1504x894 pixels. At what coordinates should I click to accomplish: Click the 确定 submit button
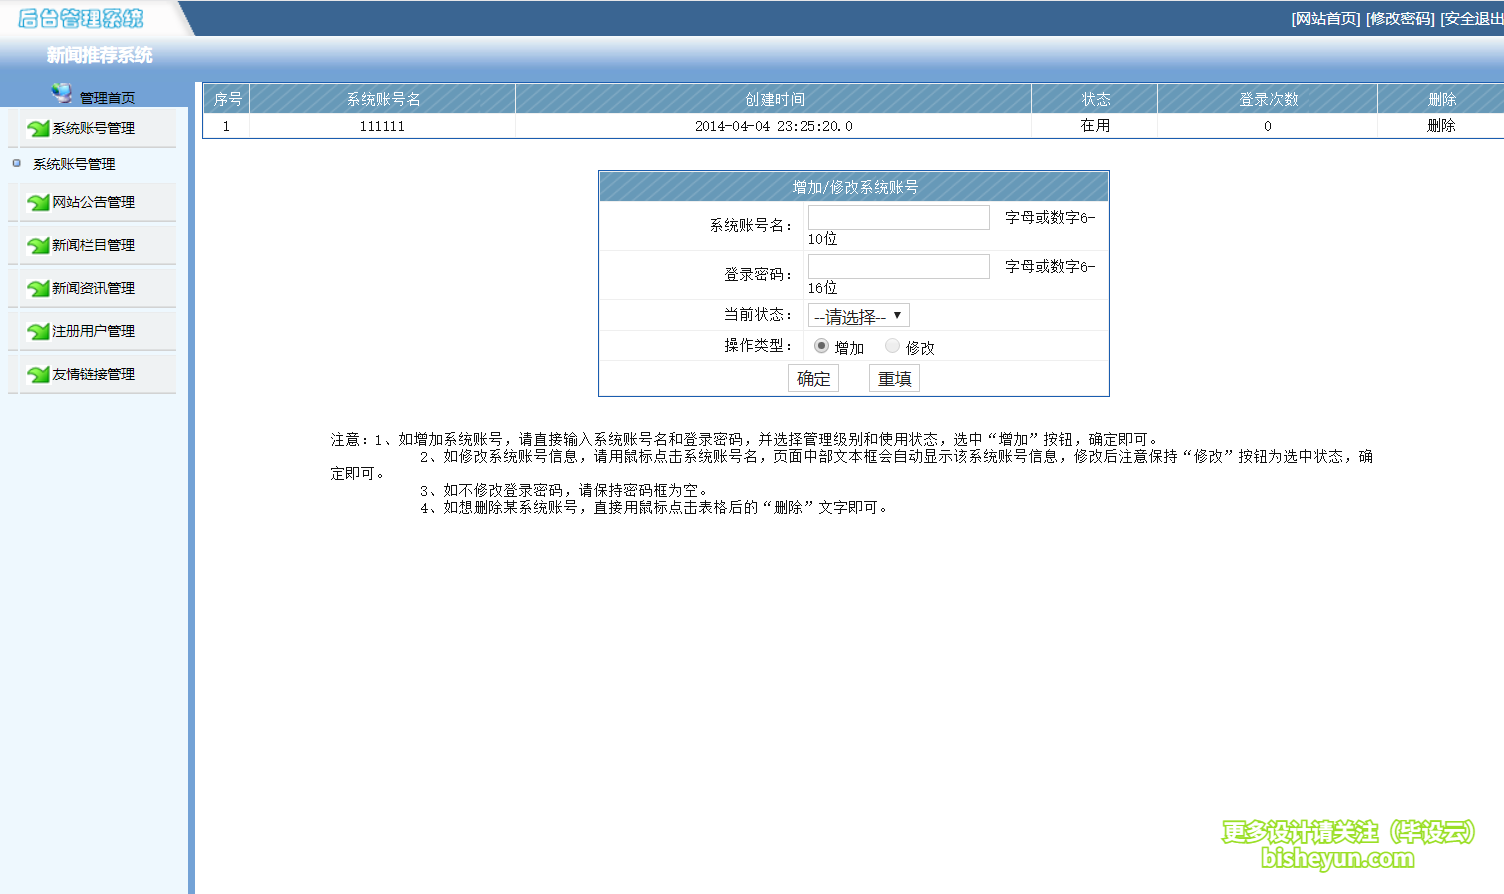point(813,378)
